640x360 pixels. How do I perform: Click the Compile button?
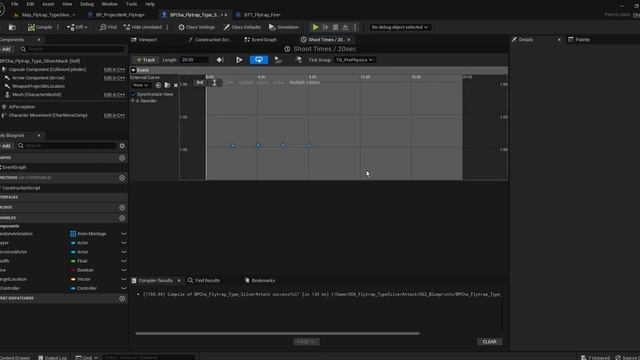[x=40, y=27]
